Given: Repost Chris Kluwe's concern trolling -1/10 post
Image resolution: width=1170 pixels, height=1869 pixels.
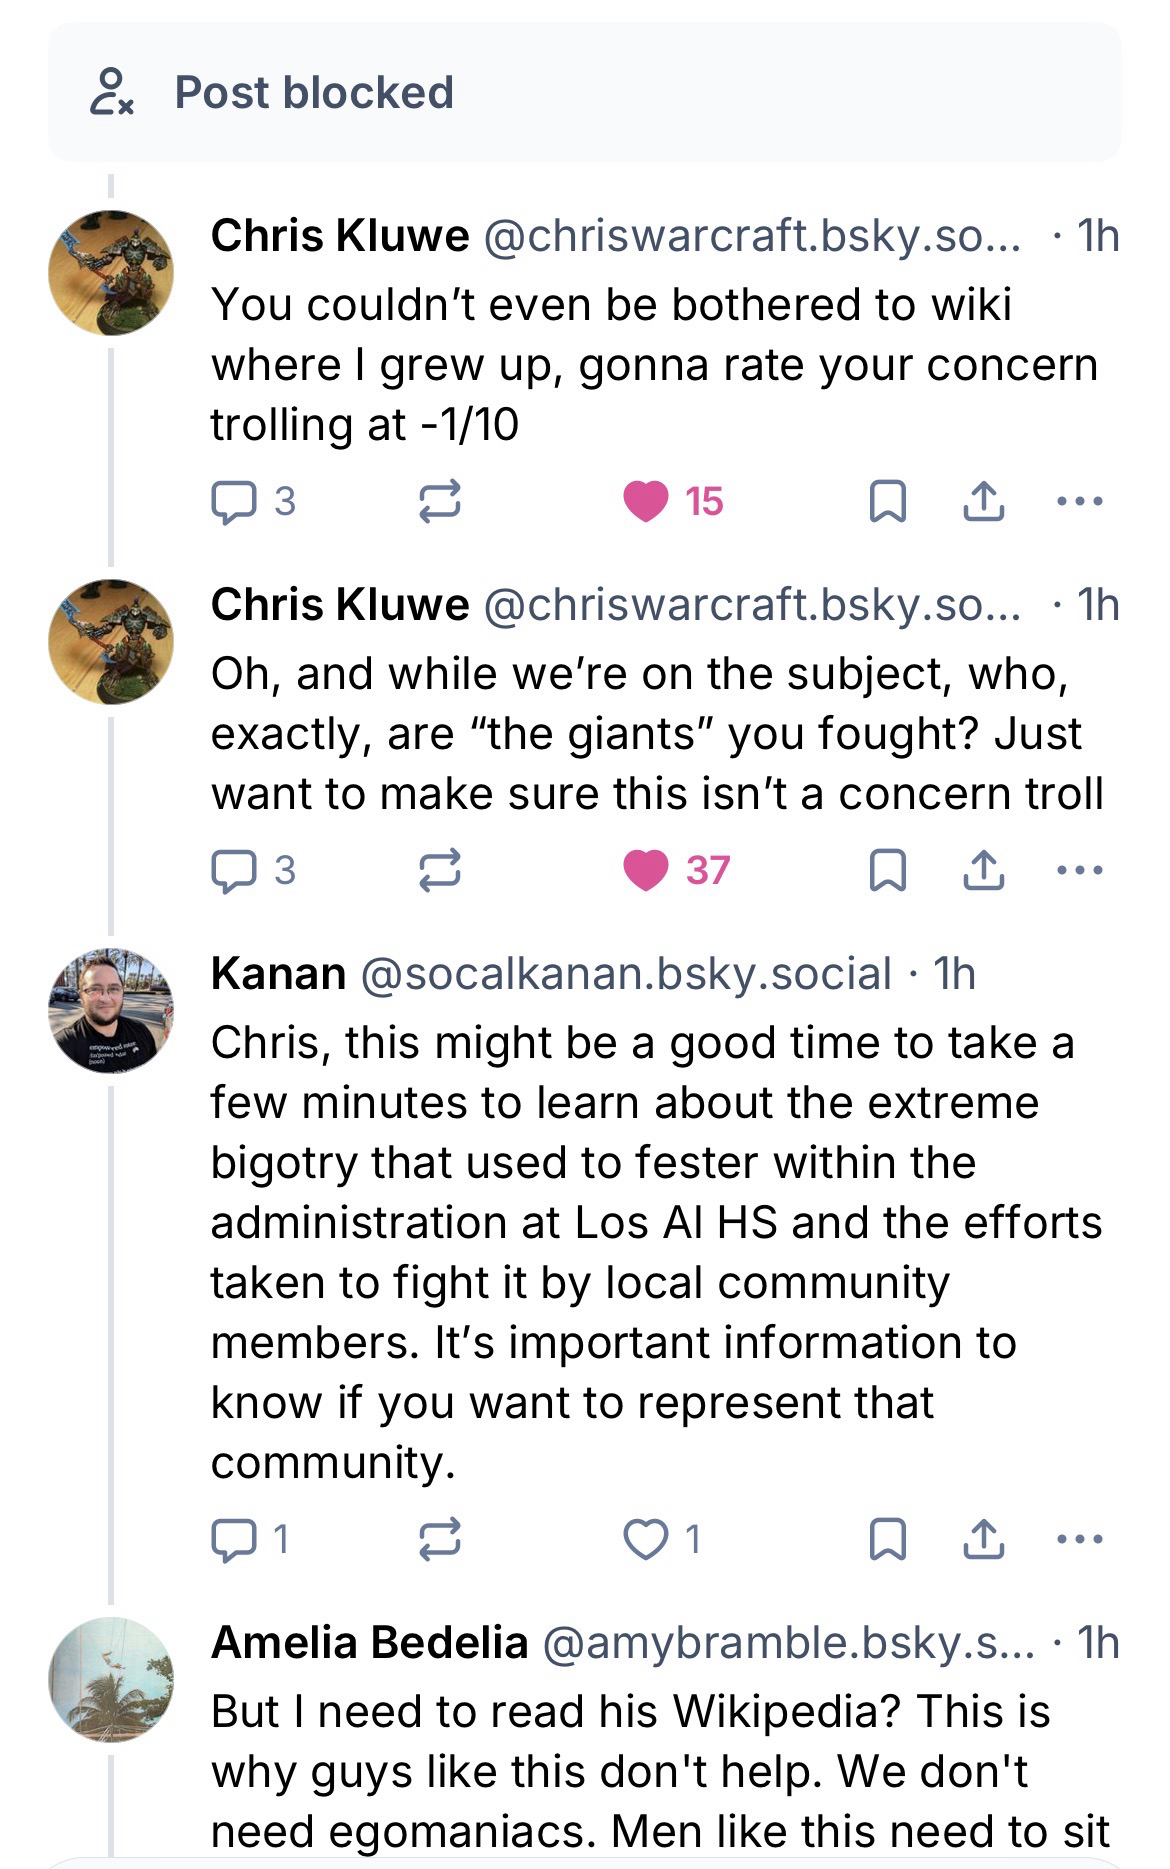Looking at the screenshot, I should 439,502.
